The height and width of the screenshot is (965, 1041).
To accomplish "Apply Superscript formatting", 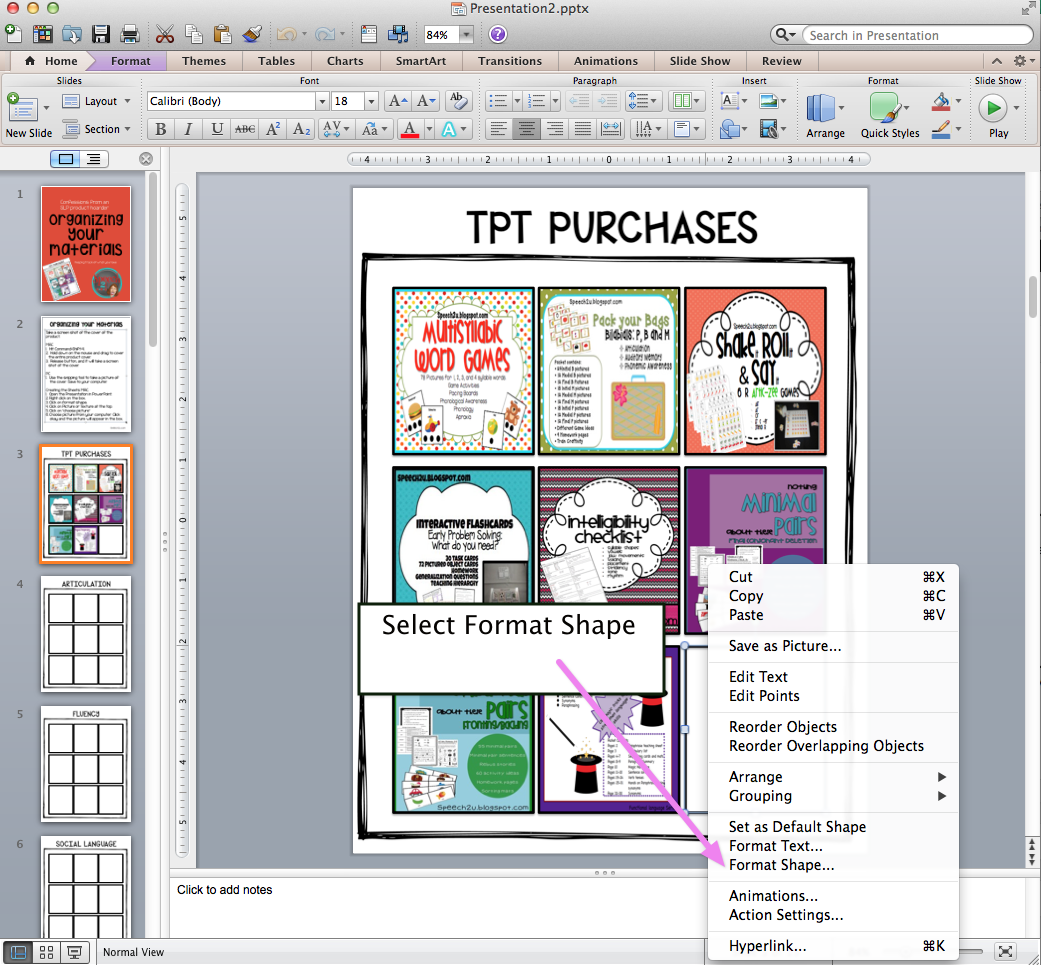I will click(x=273, y=129).
